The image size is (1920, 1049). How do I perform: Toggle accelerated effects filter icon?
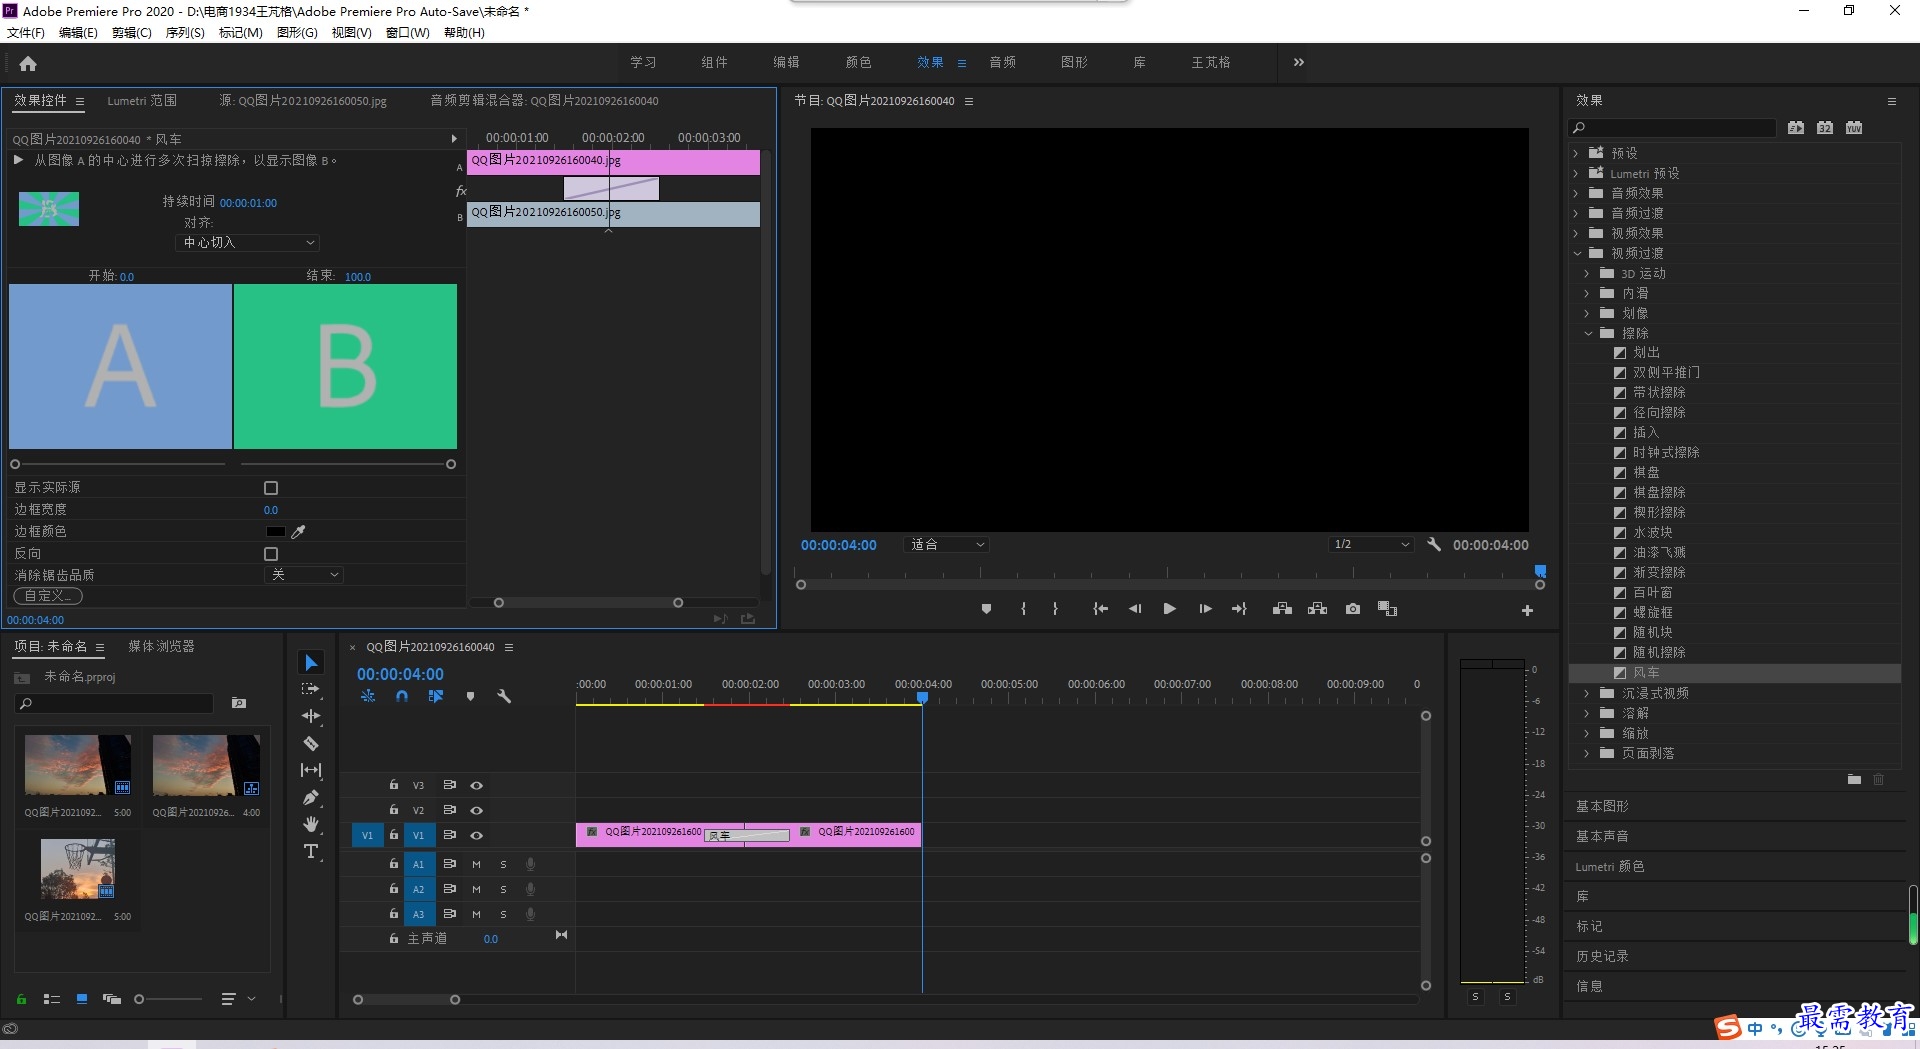[1796, 127]
